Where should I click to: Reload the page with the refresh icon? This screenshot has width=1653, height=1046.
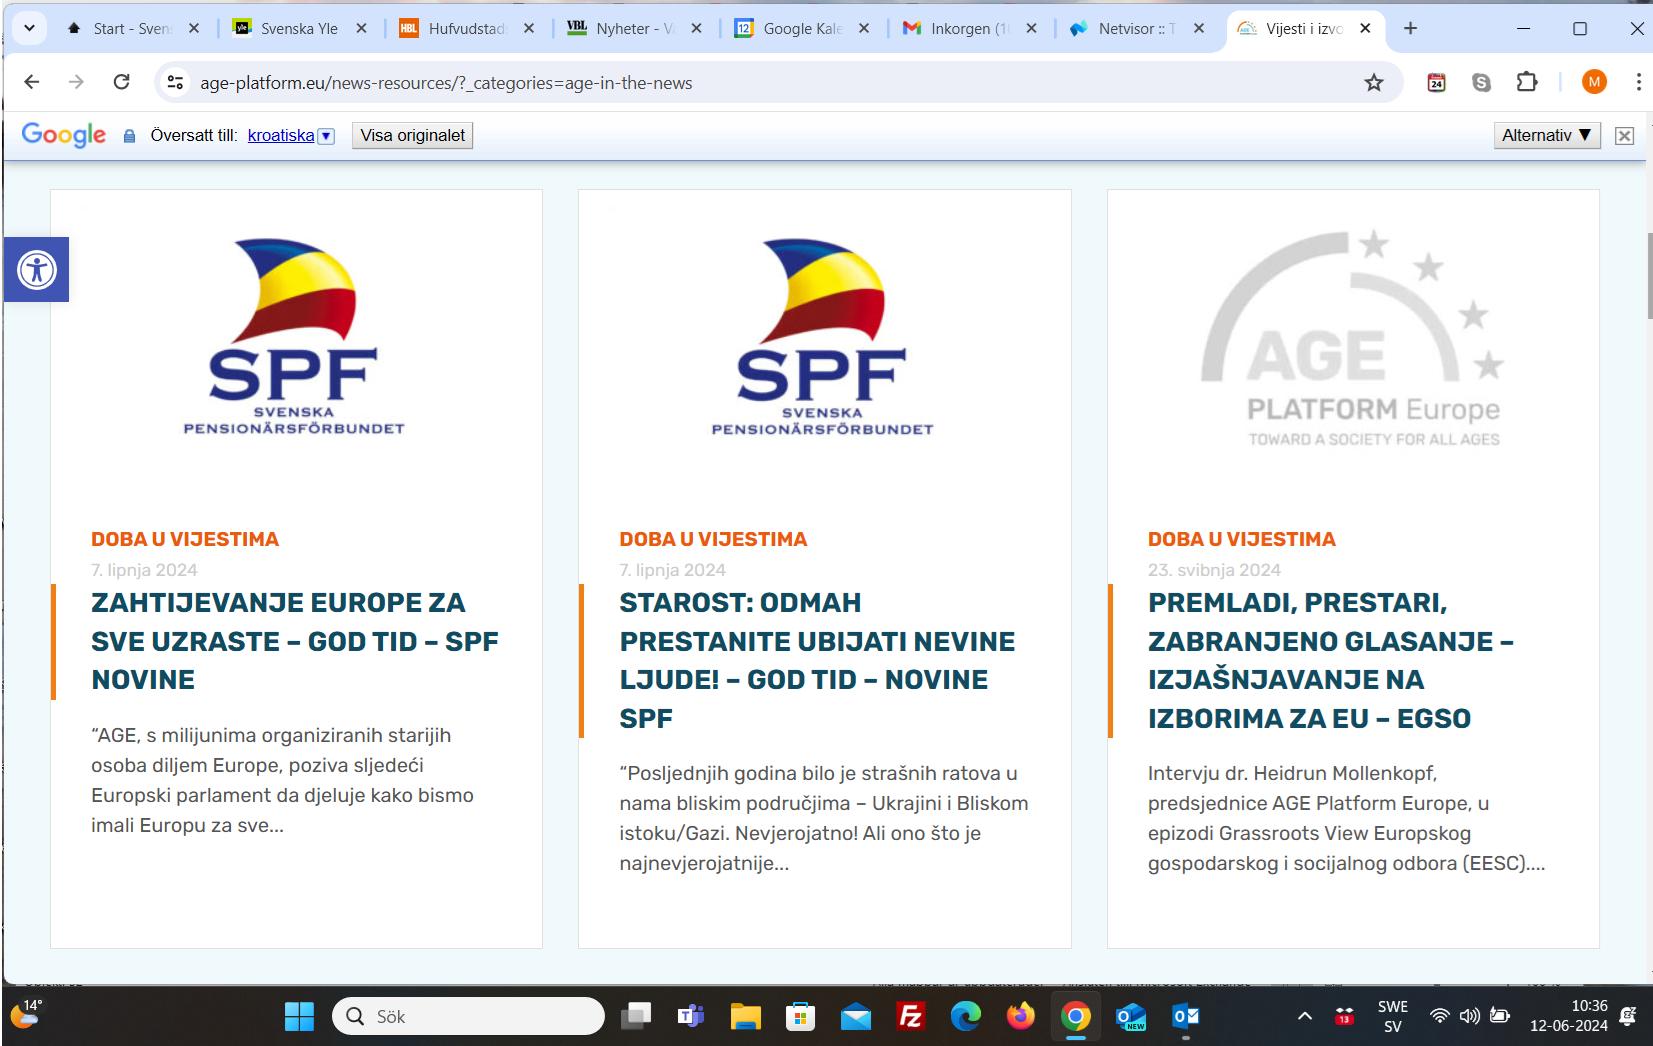pos(122,83)
